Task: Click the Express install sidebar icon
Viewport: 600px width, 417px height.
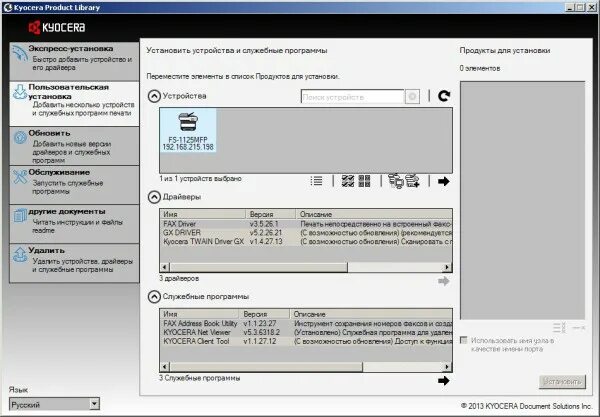Action: pyautogui.click(x=19, y=54)
